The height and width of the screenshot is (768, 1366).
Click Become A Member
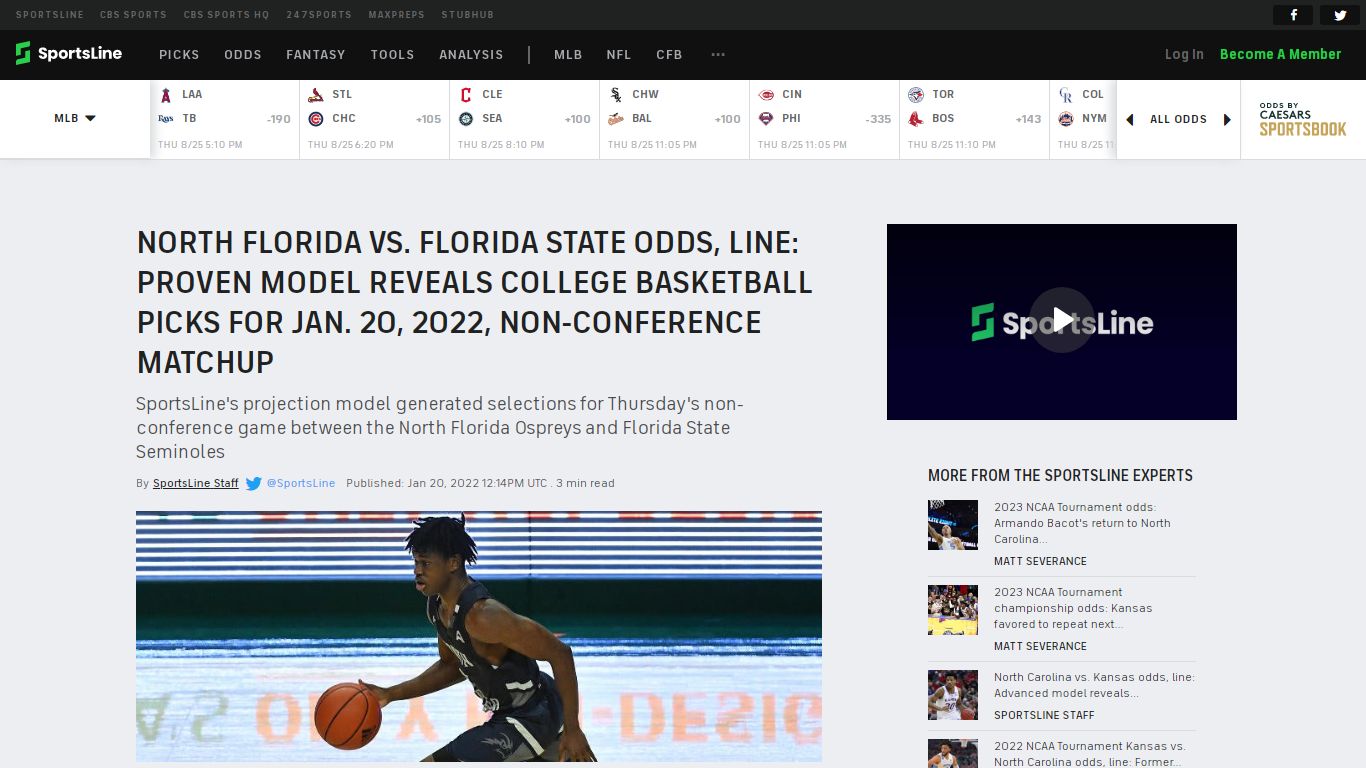click(x=1281, y=55)
